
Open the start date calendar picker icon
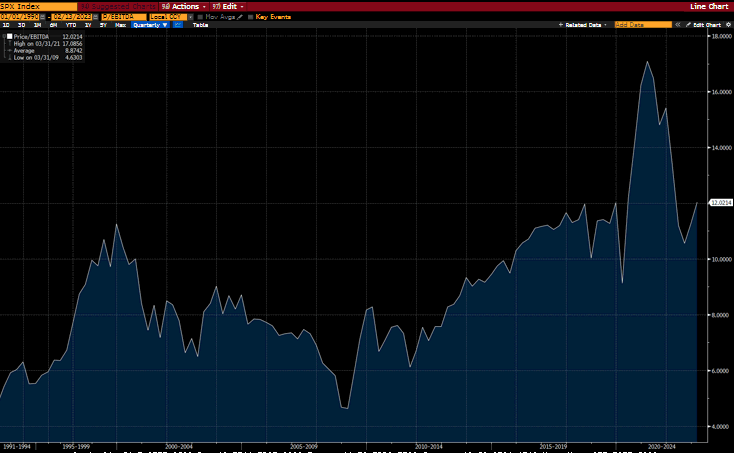43,17
